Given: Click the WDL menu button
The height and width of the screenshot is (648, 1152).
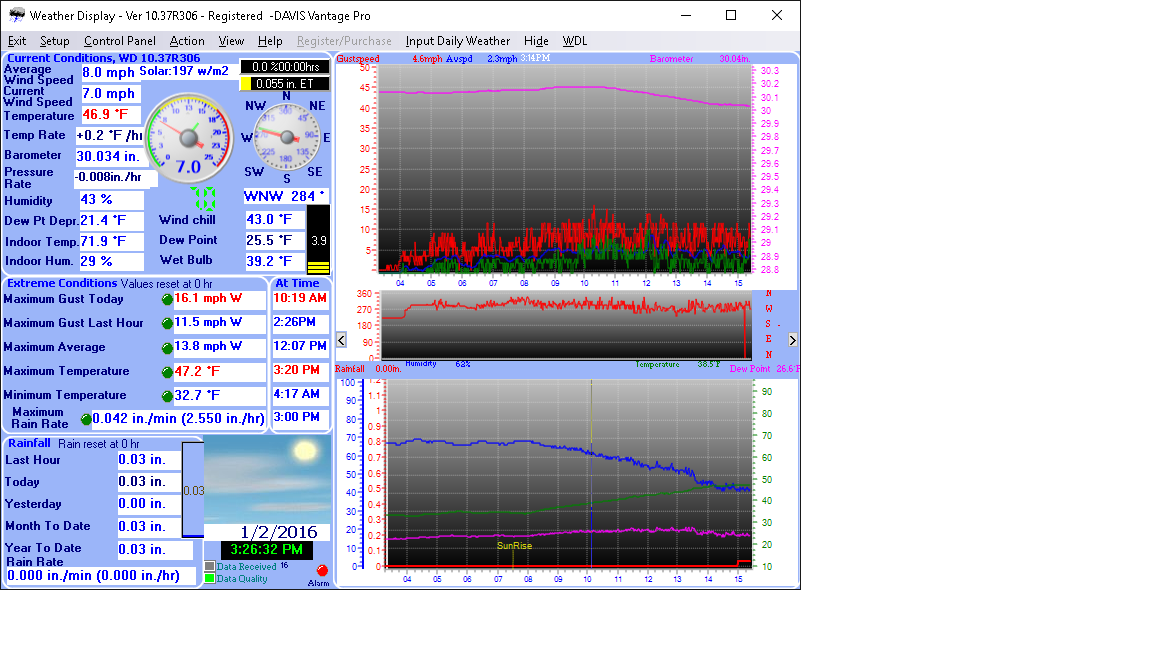Looking at the screenshot, I should pyautogui.click(x=575, y=41).
